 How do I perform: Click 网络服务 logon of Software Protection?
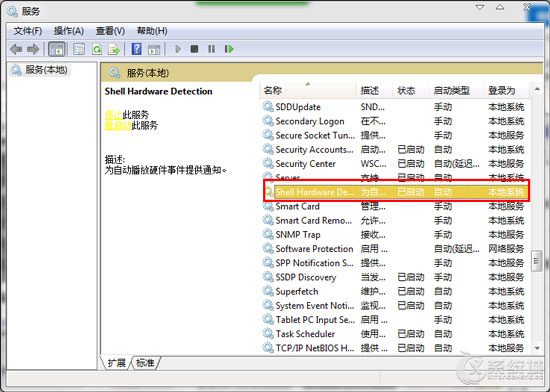[x=506, y=249]
